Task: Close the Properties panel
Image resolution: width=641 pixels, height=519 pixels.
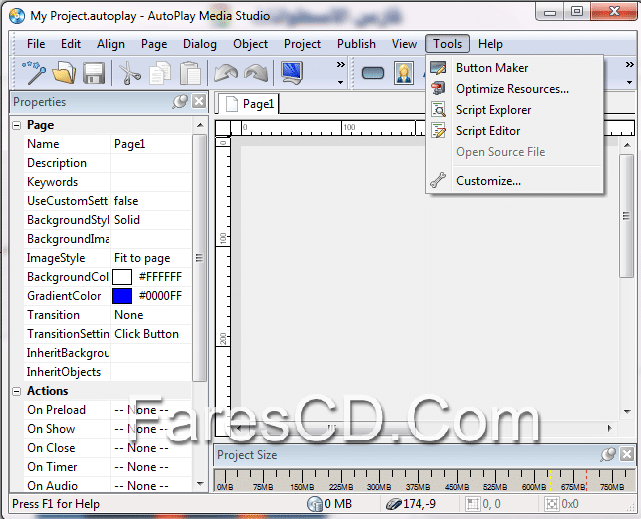Action: (199, 101)
